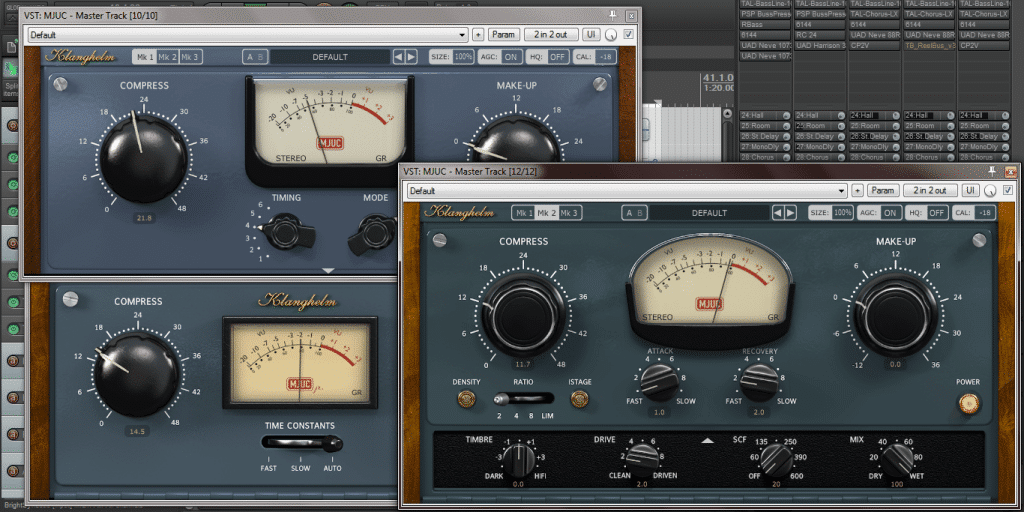Click the wet/dry mix knob icon in the [10/10] window header
This screenshot has height=512, width=1024.
(x=612, y=35)
